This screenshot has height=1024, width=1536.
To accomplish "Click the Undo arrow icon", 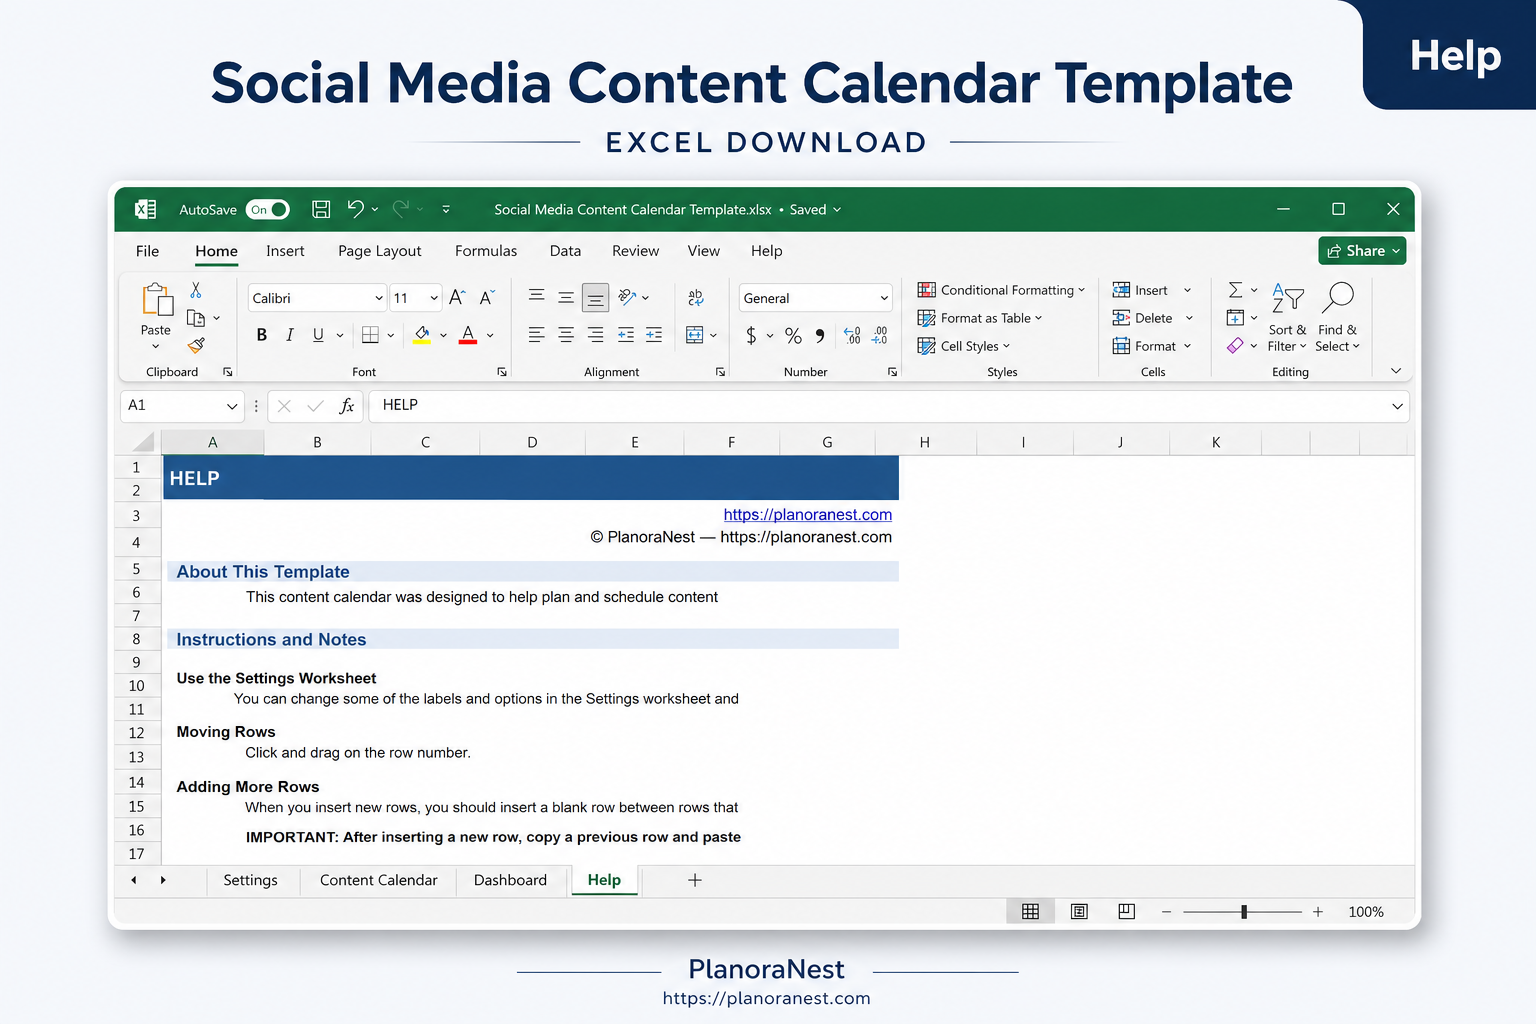I will click(356, 209).
